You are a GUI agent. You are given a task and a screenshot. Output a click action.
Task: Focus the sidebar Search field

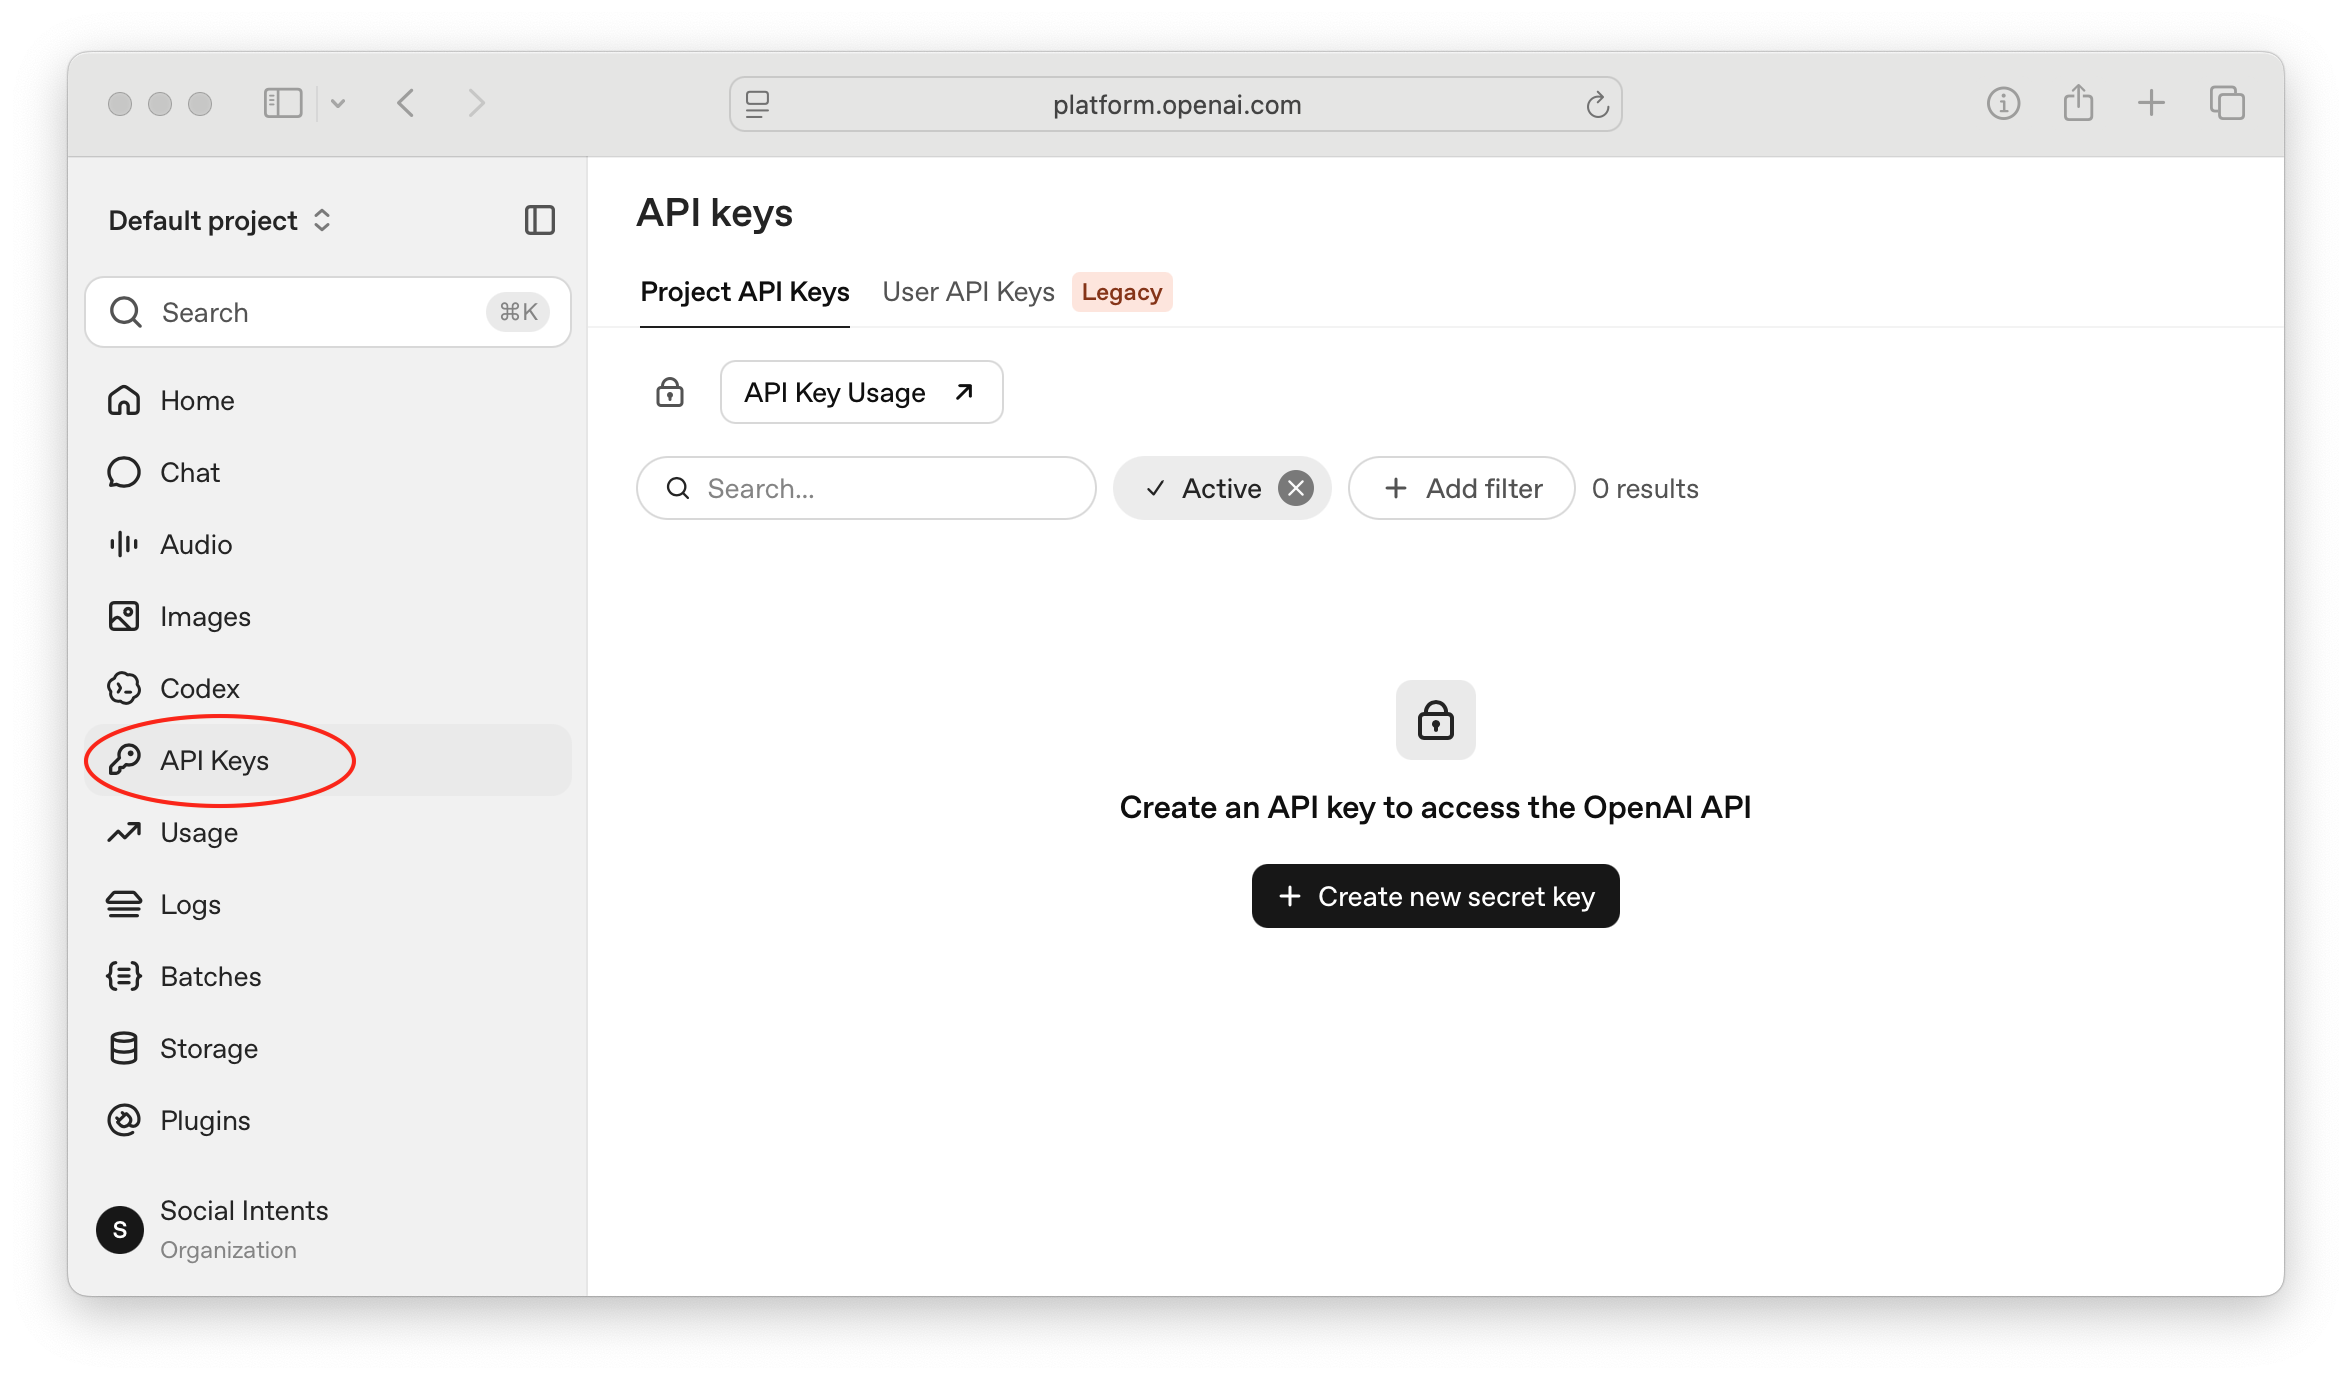tap(328, 312)
